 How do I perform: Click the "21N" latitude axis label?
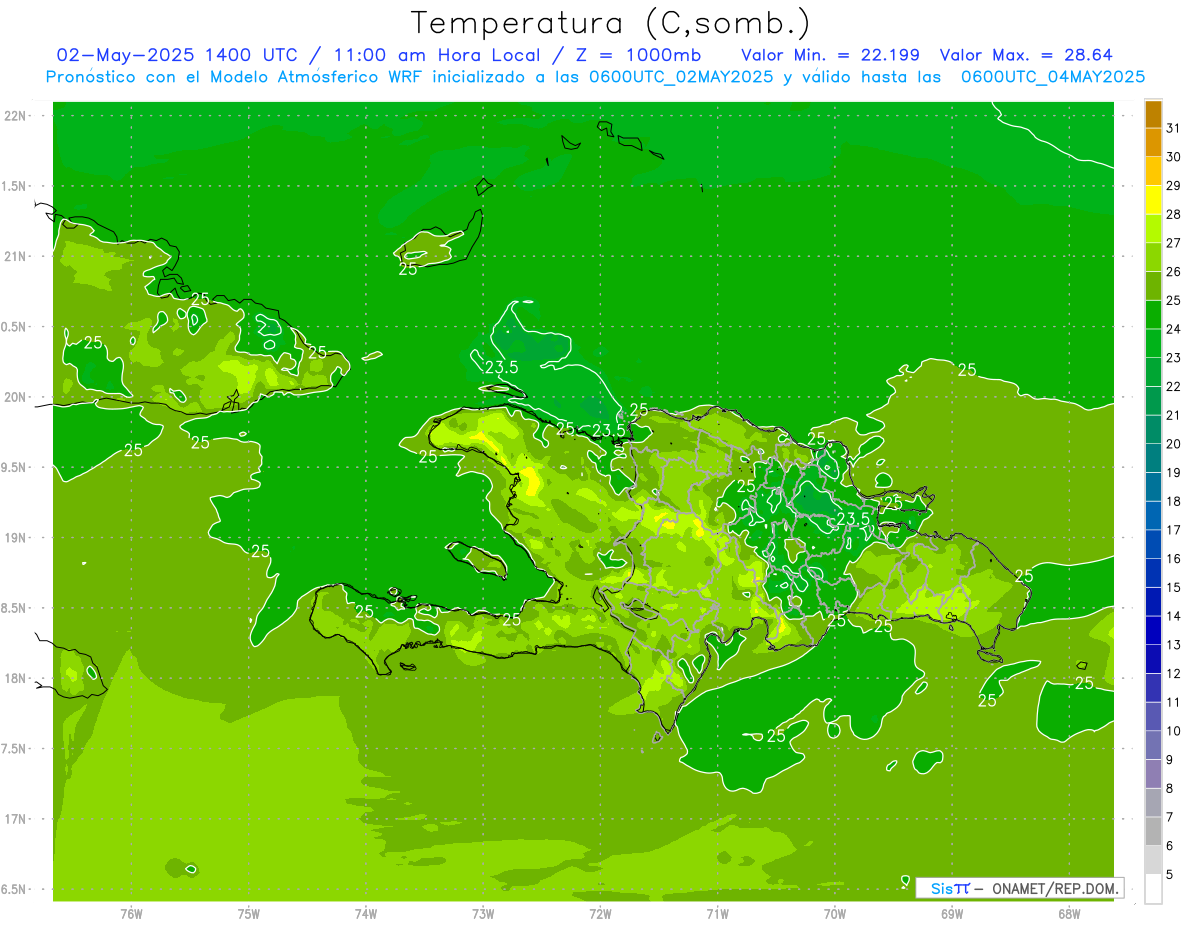(17, 257)
